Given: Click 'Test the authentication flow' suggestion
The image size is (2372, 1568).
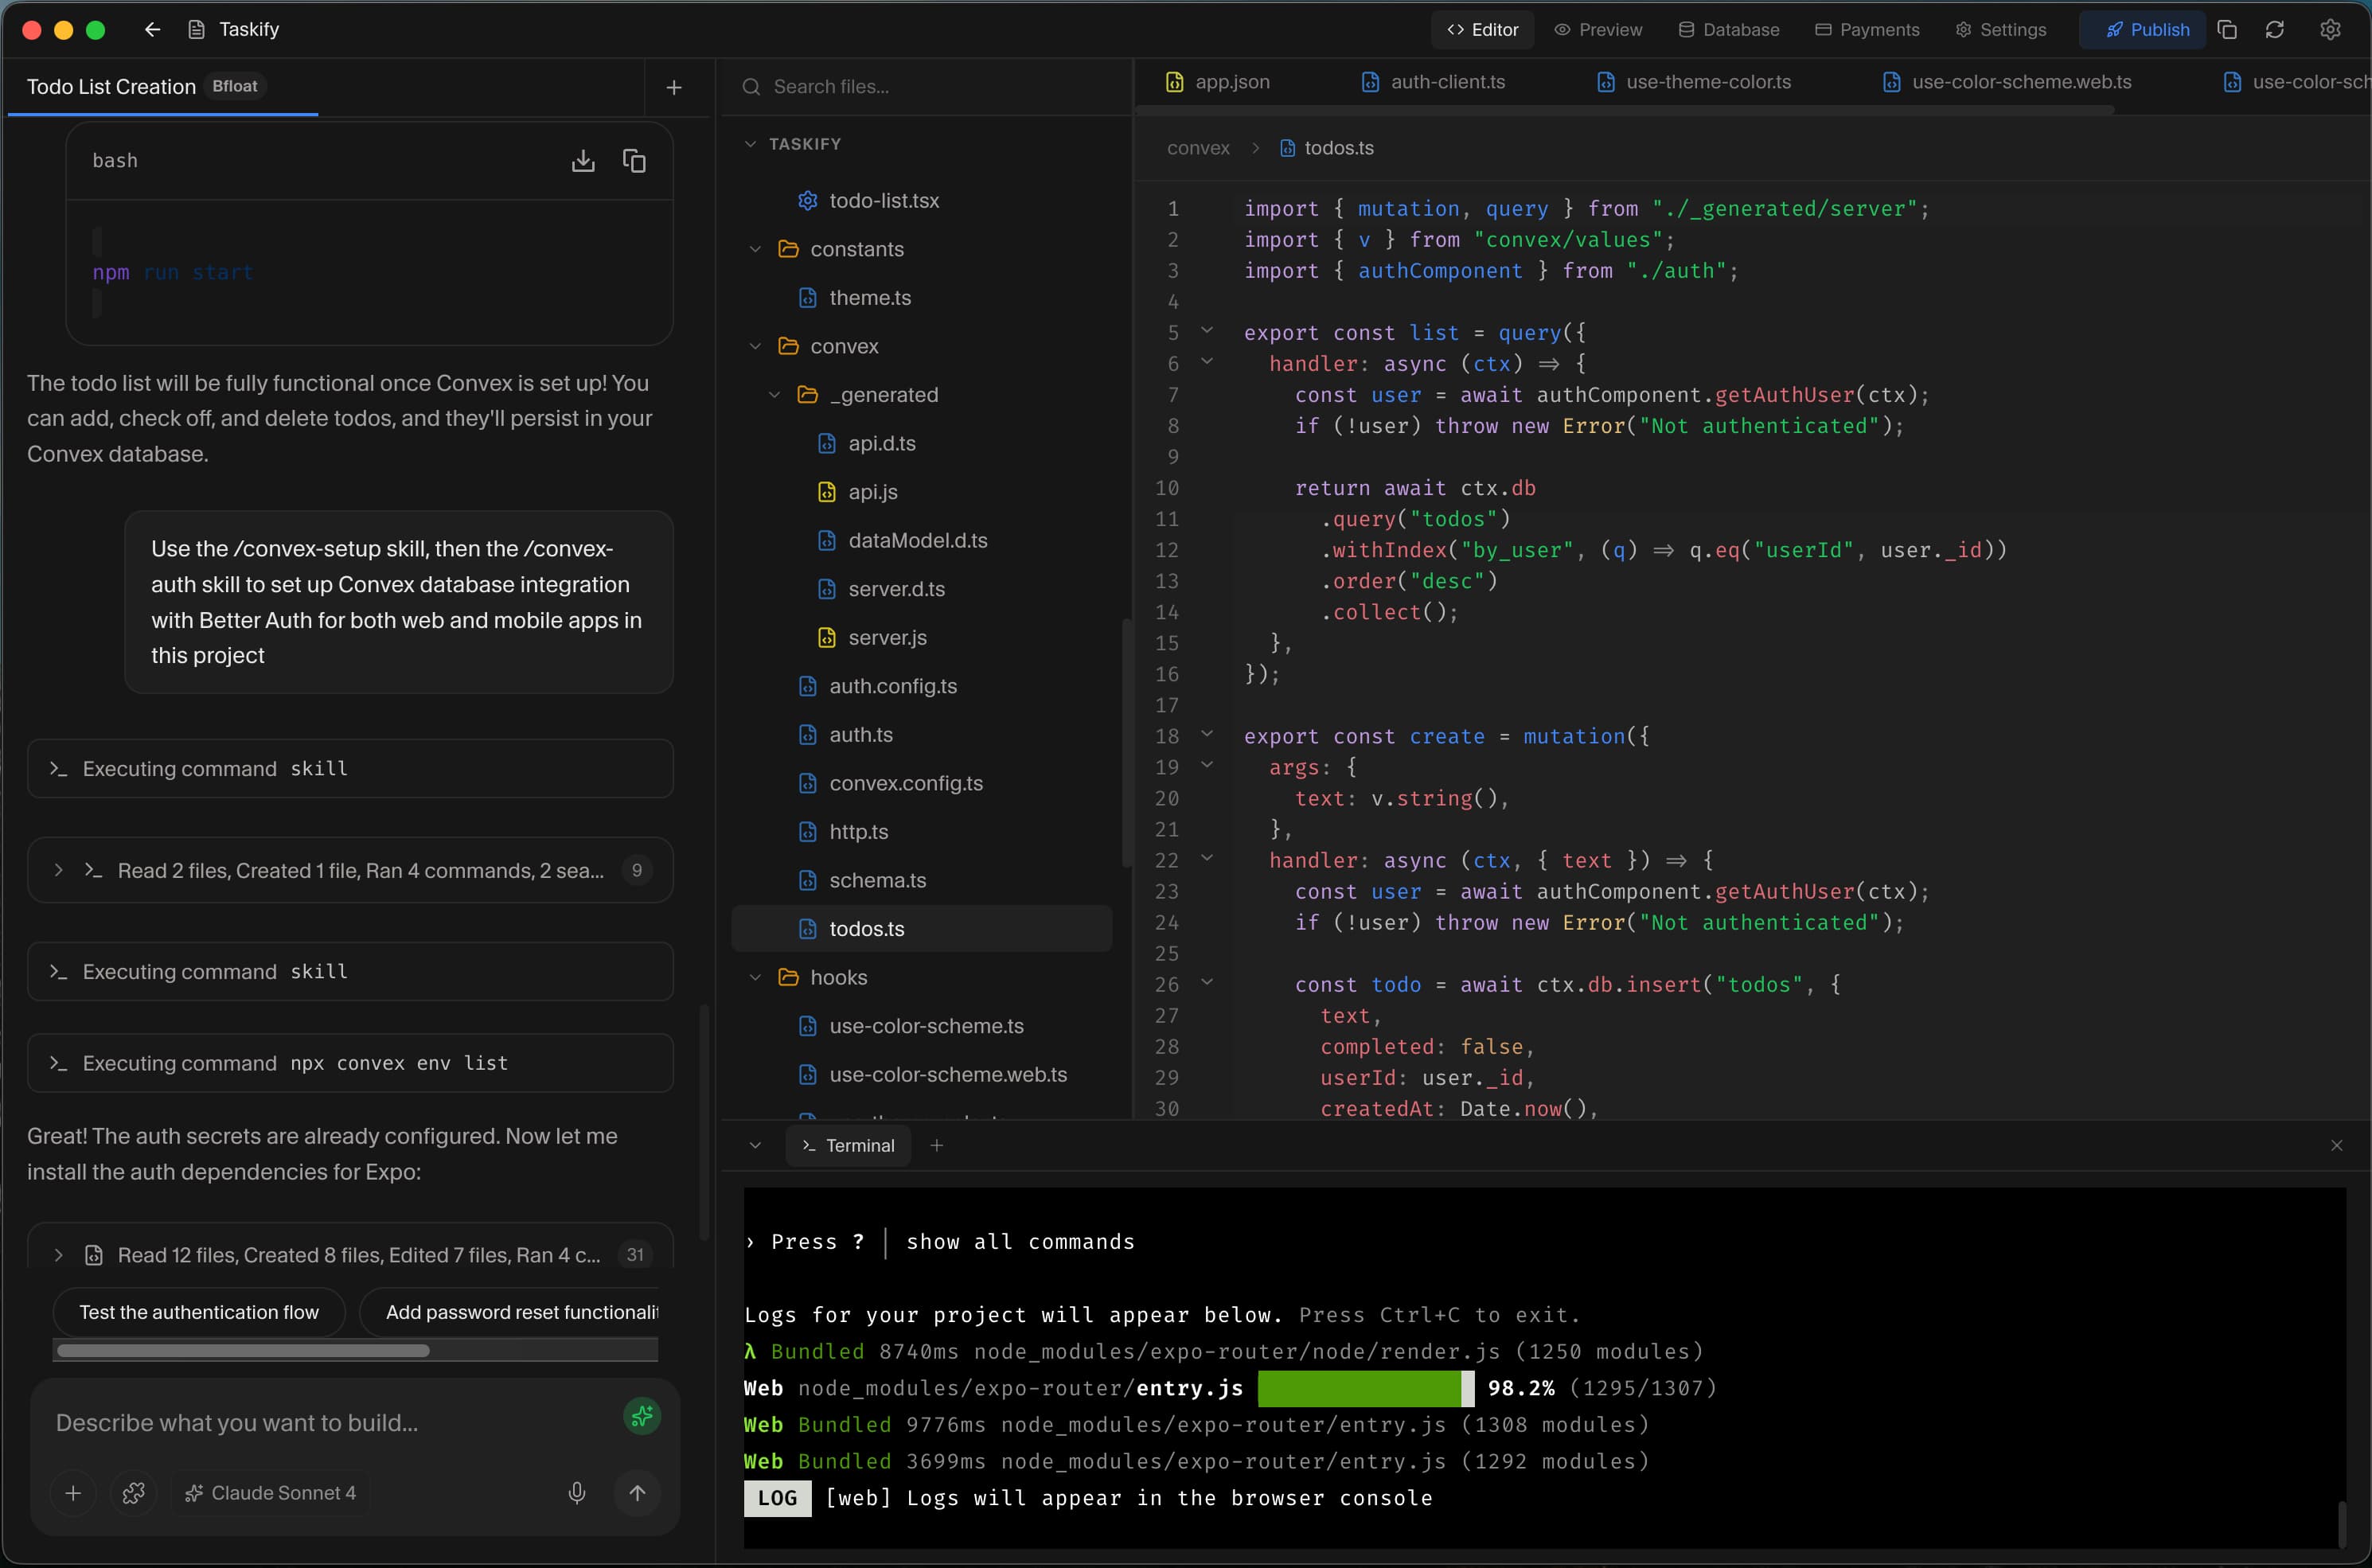Looking at the screenshot, I should [199, 1311].
